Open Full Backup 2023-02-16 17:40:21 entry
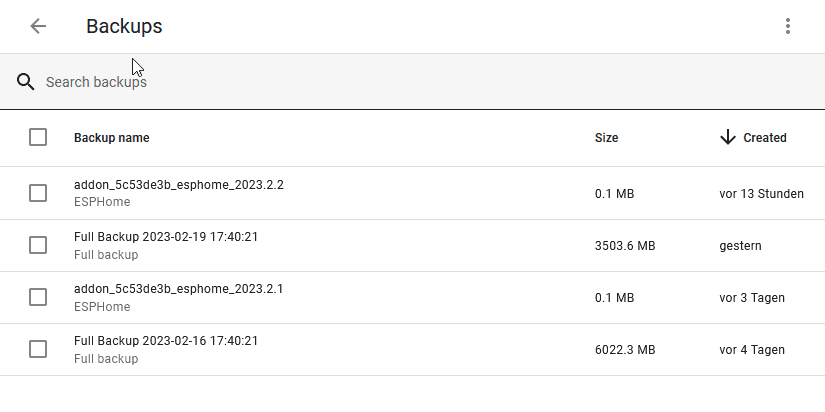The image size is (825, 412). 166,341
